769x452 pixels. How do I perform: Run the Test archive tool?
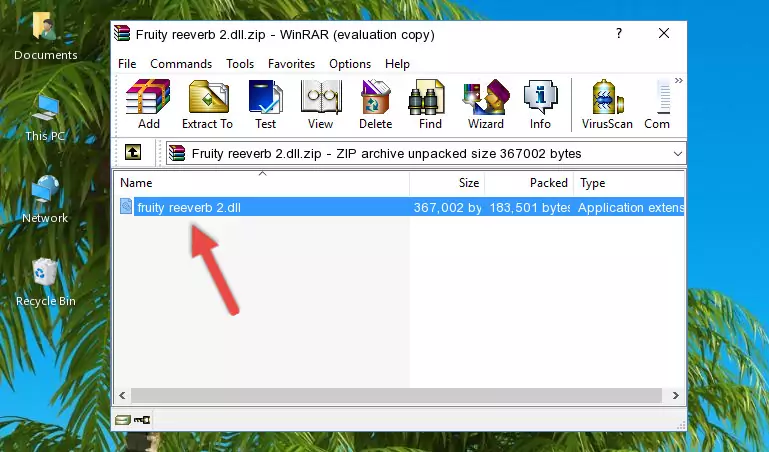click(265, 104)
